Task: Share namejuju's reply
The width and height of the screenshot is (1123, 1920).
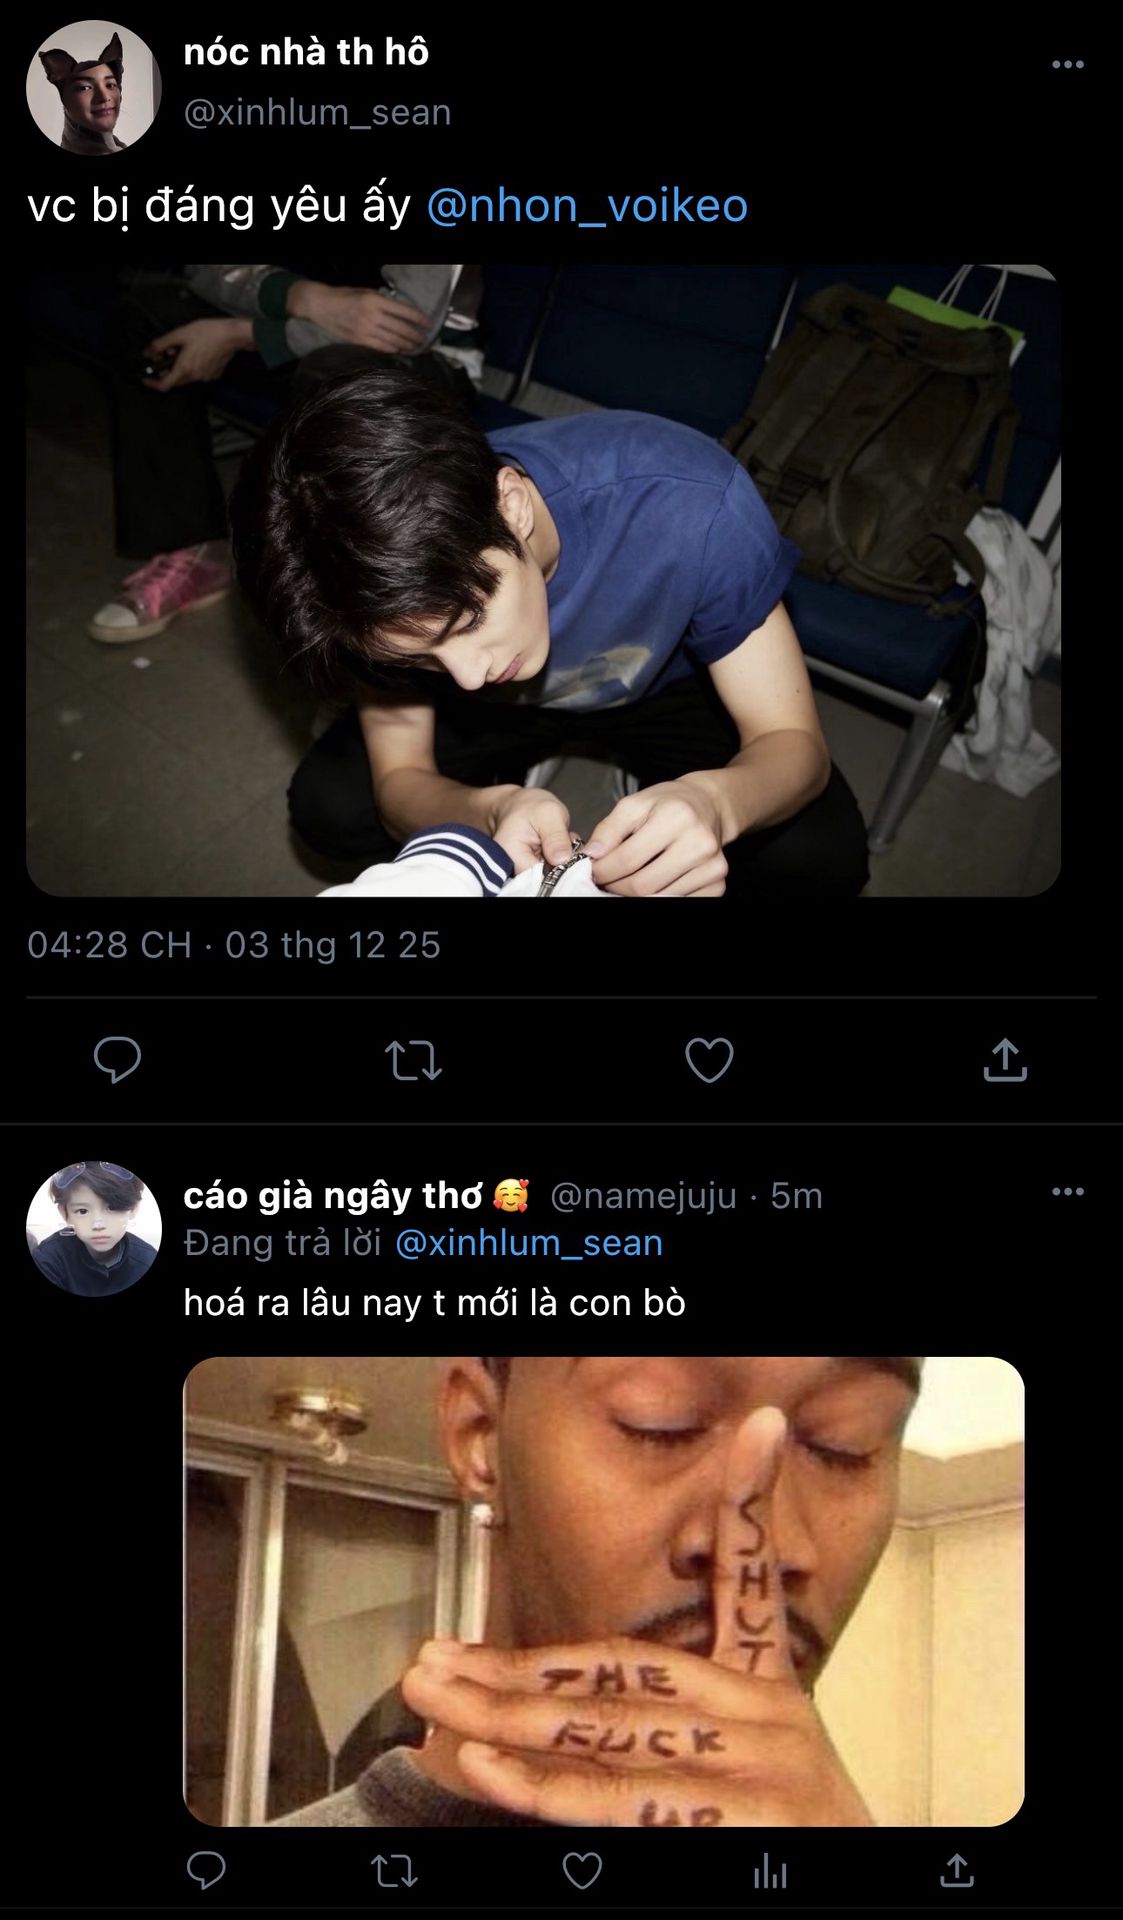Action: (x=957, y=1870)
